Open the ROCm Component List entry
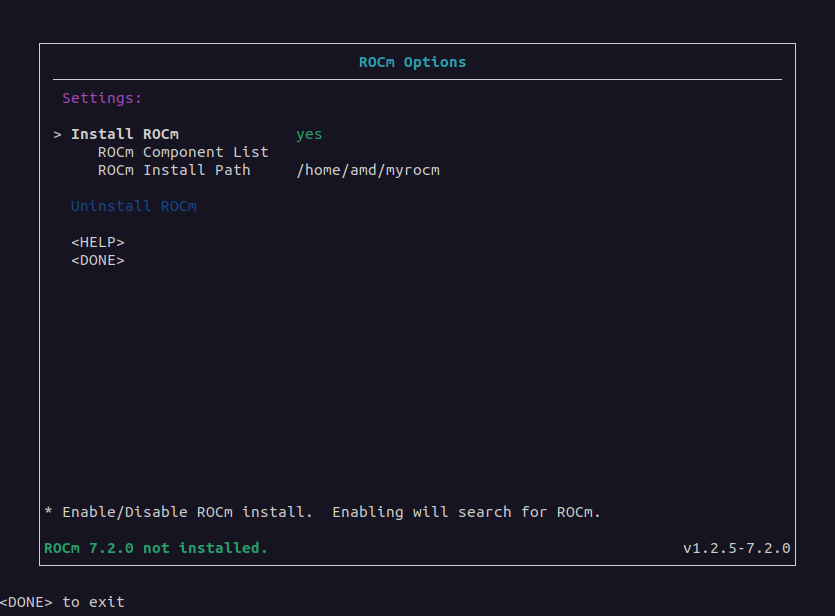The width and height of the screenshot is (835, 616). [x=183, y=152]
